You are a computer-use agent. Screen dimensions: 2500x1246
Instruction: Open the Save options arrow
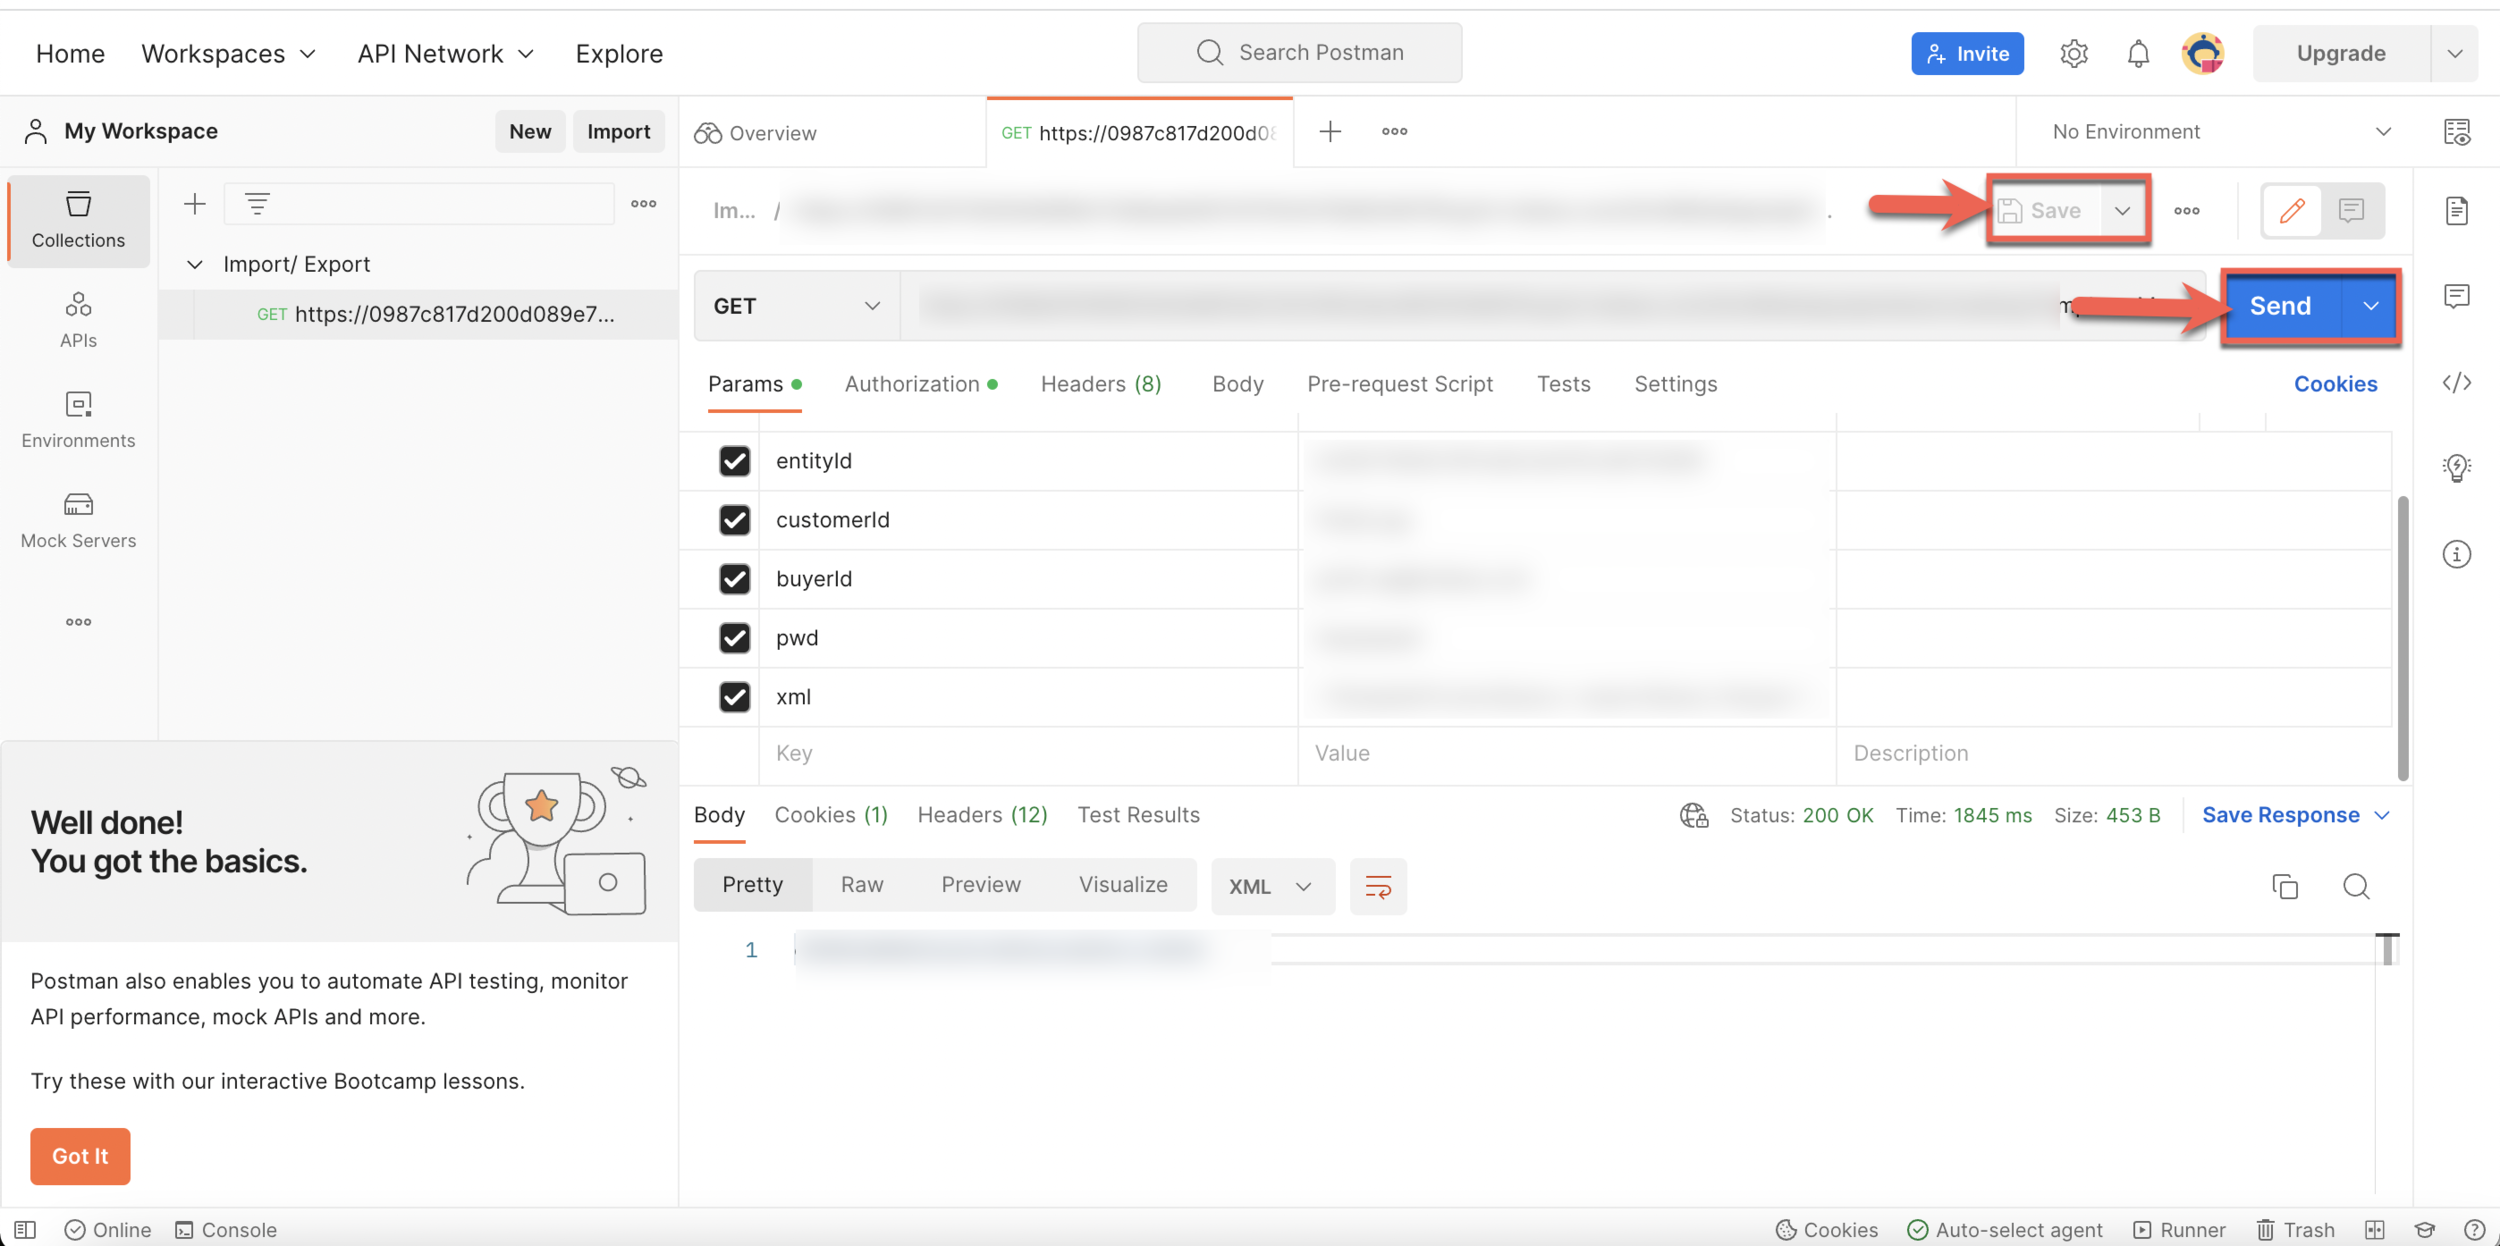tap(2122, 210)
